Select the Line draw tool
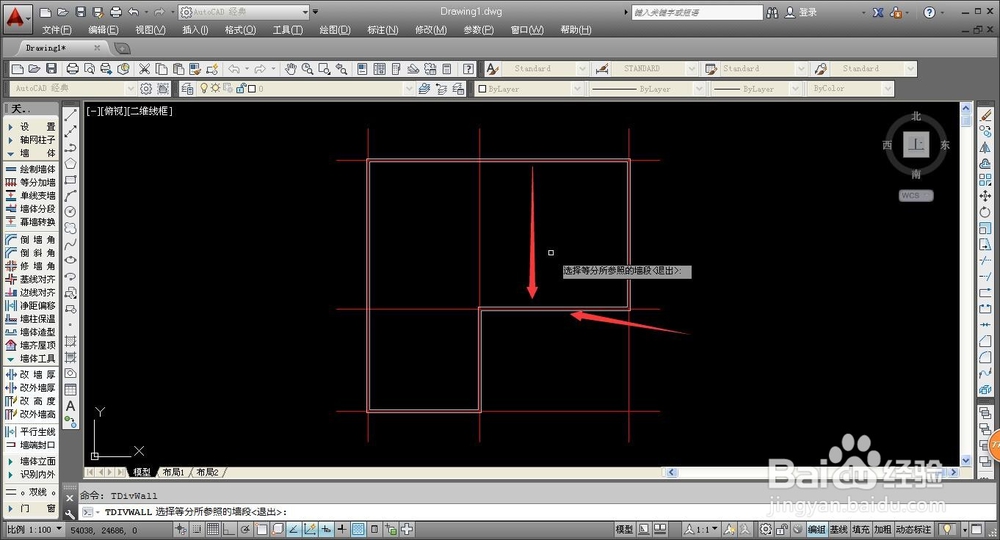1000x540 pixels. pos(71,114)
